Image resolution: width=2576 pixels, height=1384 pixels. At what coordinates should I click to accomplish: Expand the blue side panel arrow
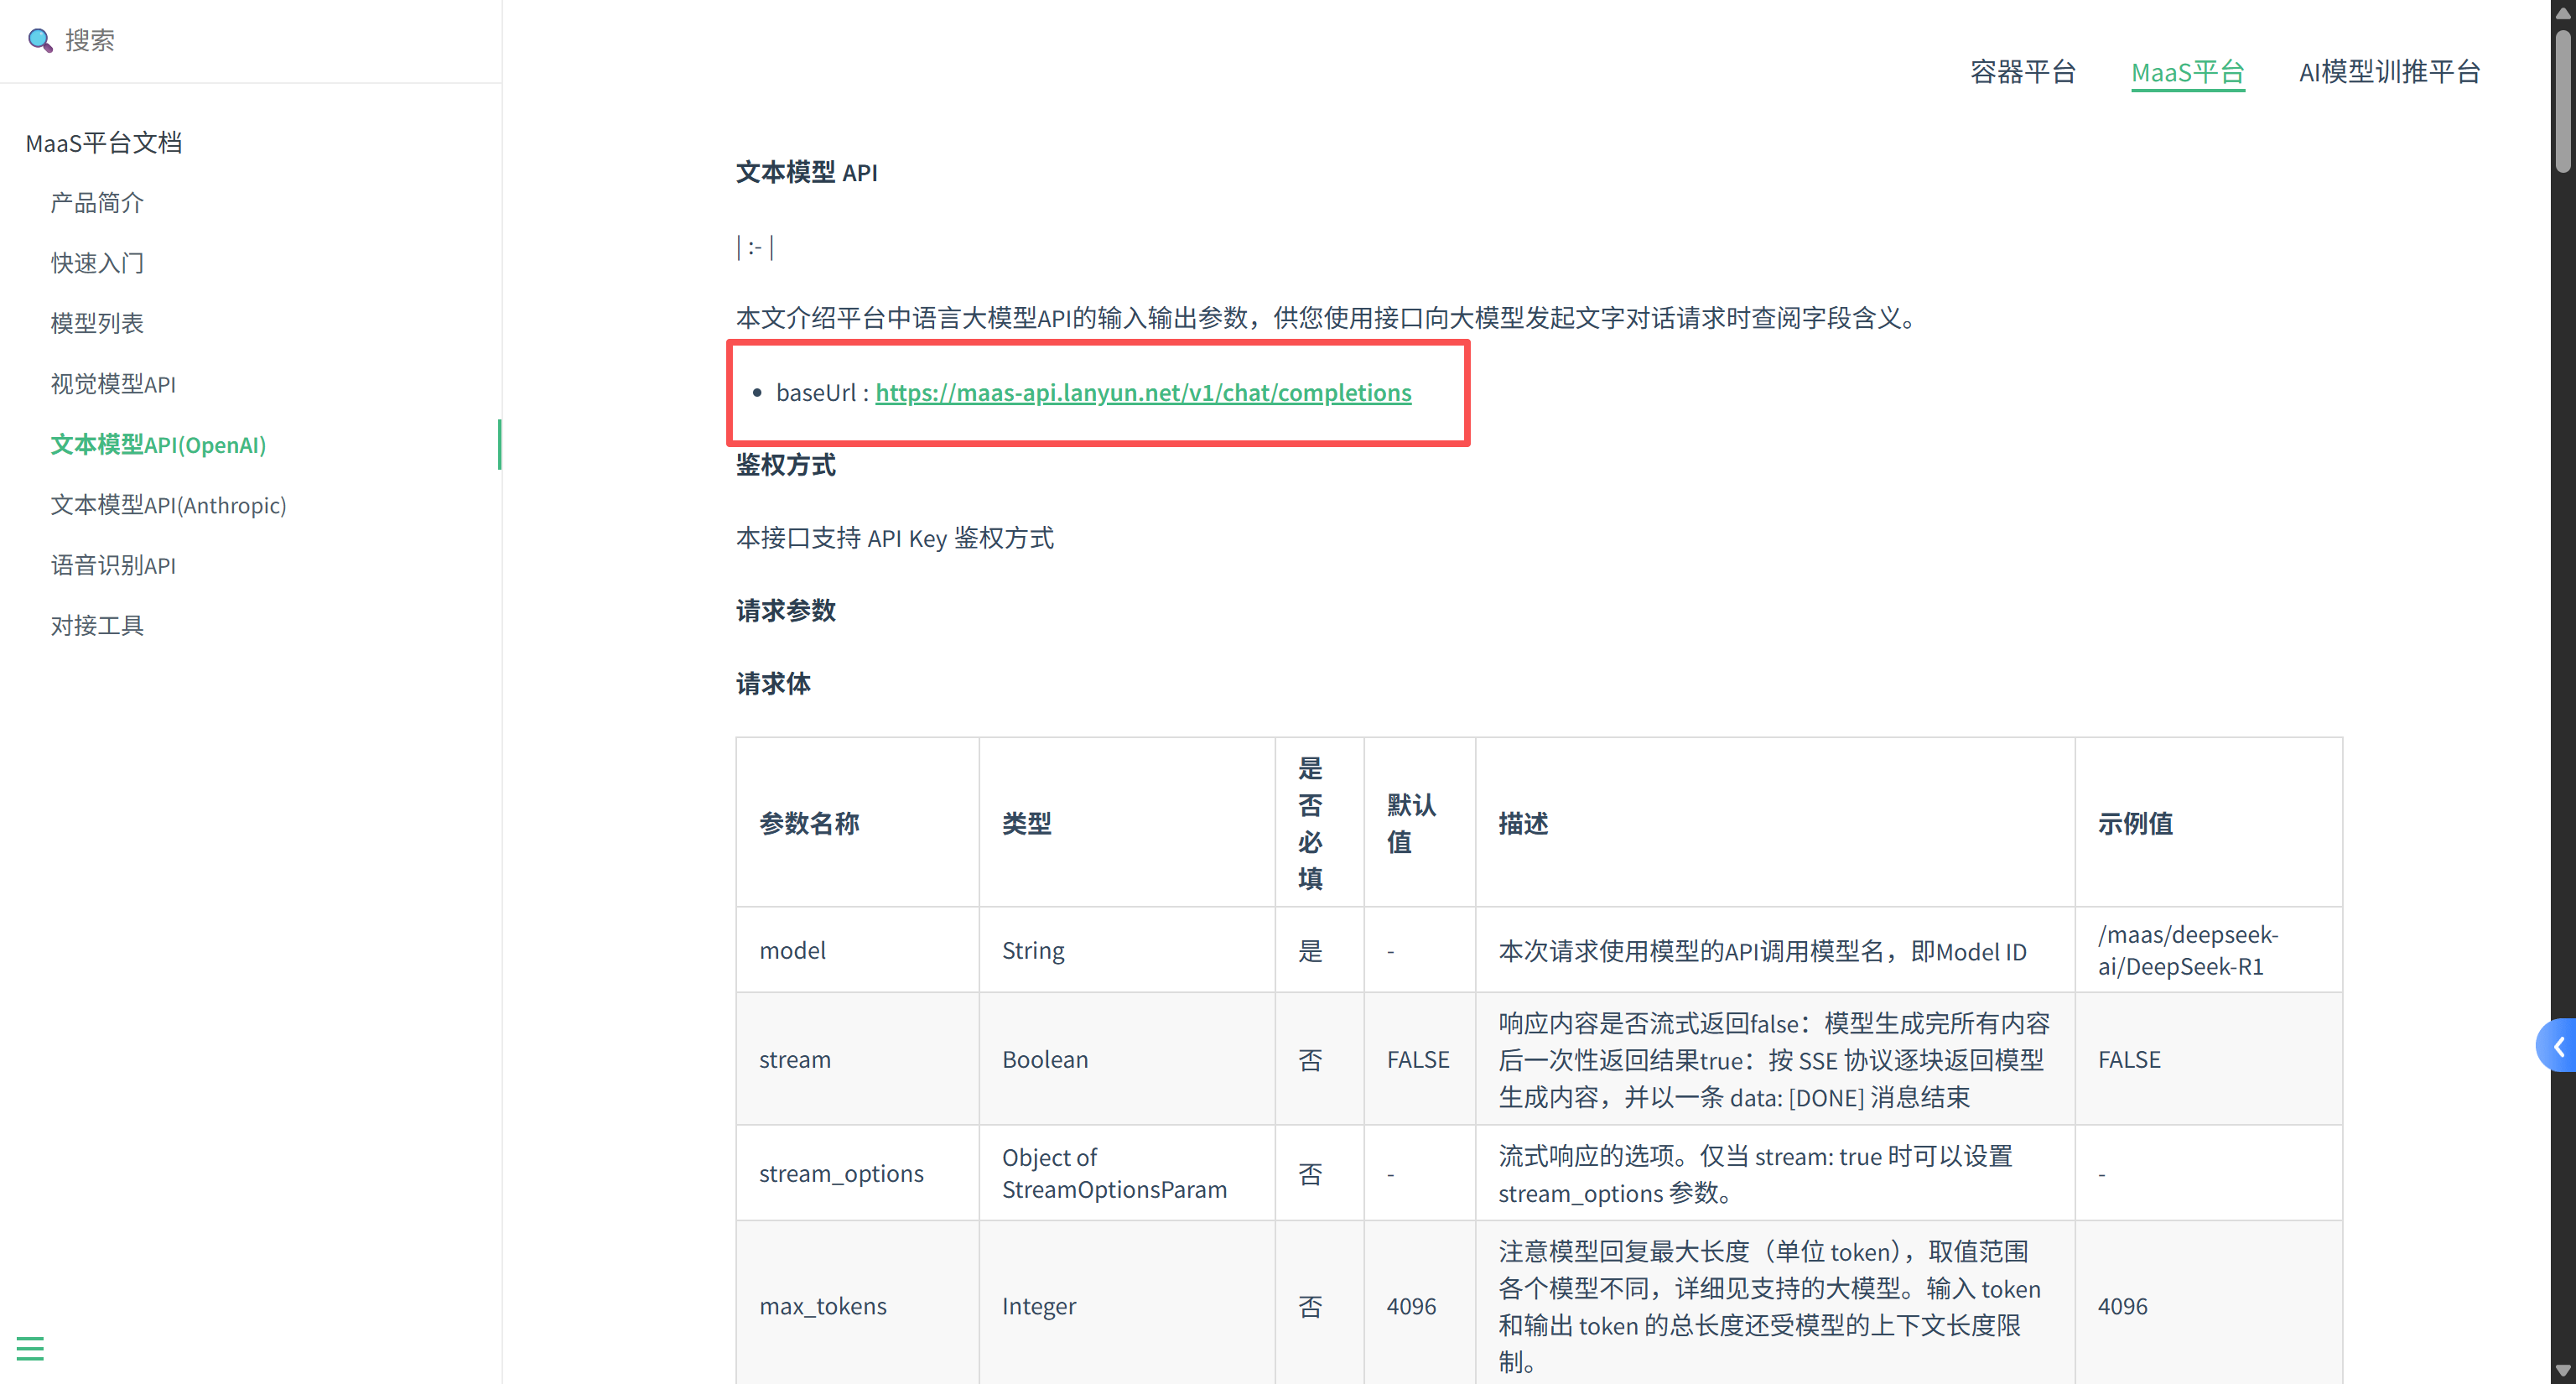pos(2558,1046)
